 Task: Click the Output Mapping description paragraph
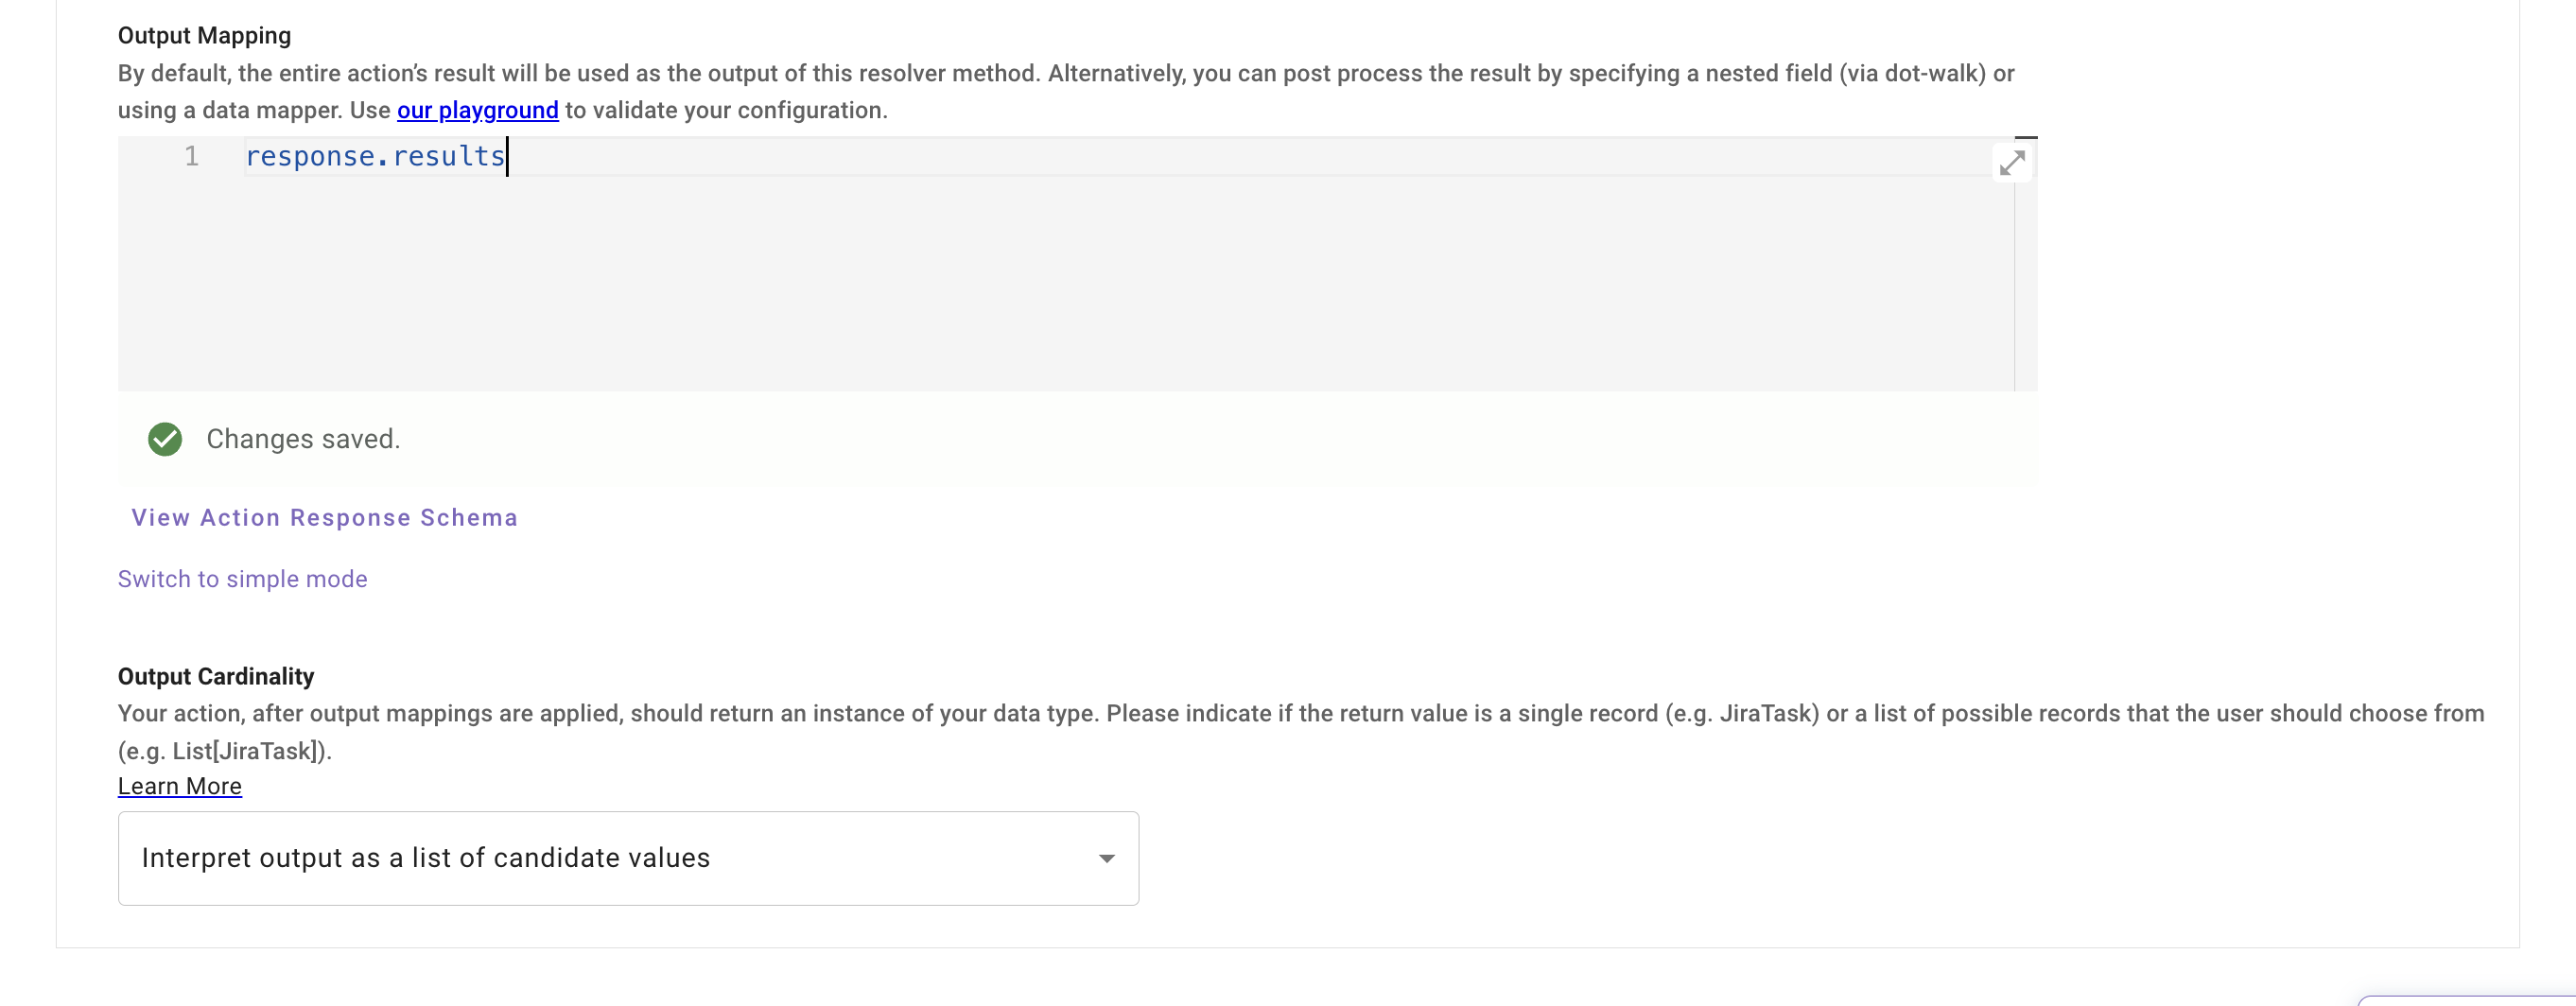point(1000,74)
